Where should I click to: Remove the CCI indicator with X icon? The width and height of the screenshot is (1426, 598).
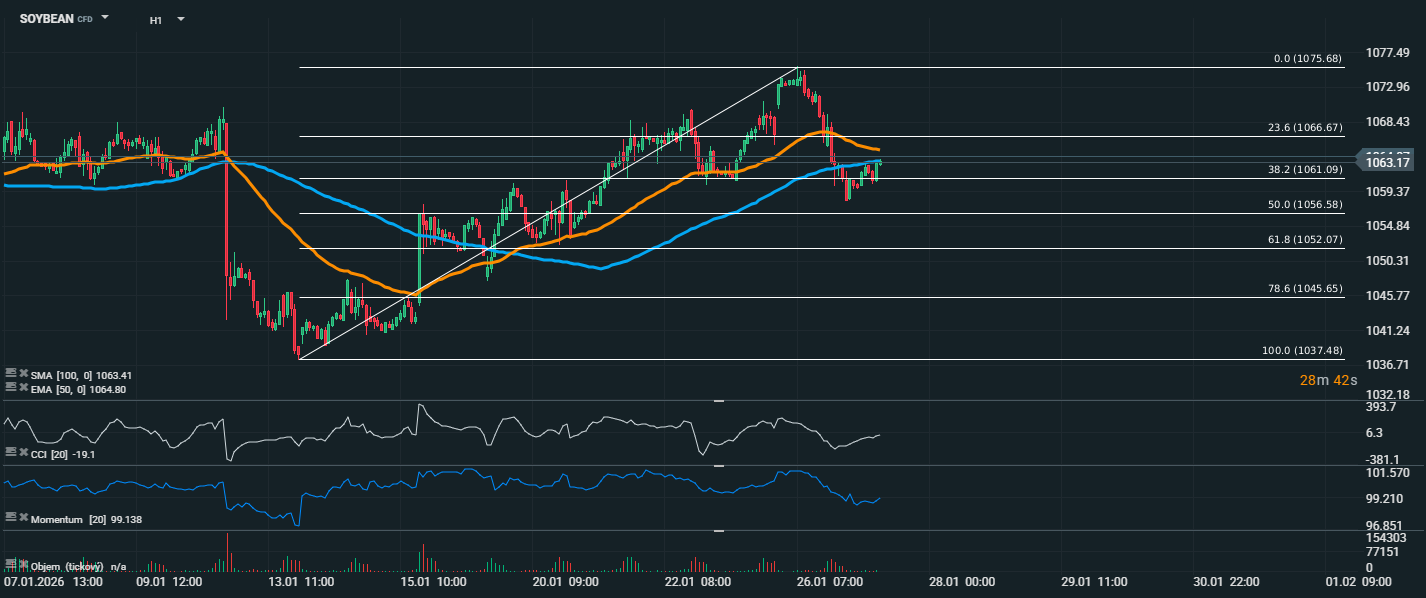(x=22, y=453)
